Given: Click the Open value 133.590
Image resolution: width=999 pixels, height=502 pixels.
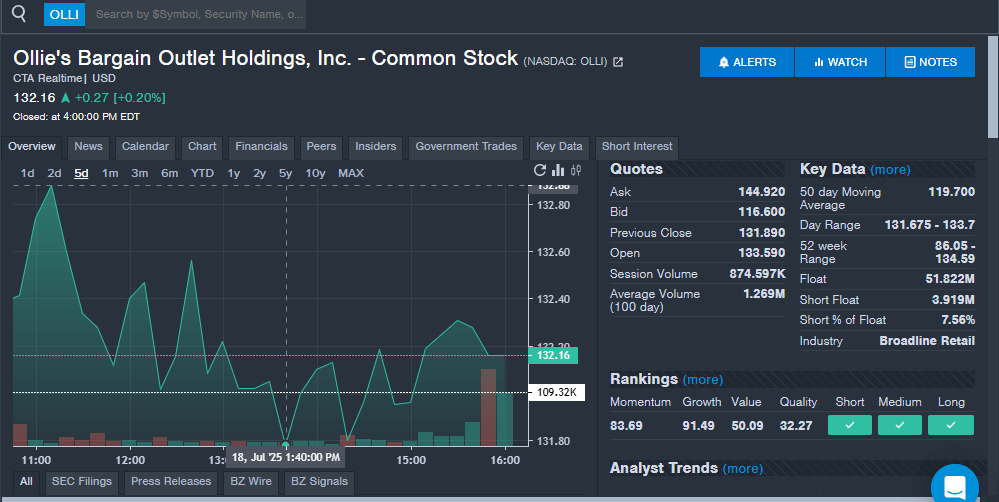Looking at the screenshot, I should (x=761, y=253).
